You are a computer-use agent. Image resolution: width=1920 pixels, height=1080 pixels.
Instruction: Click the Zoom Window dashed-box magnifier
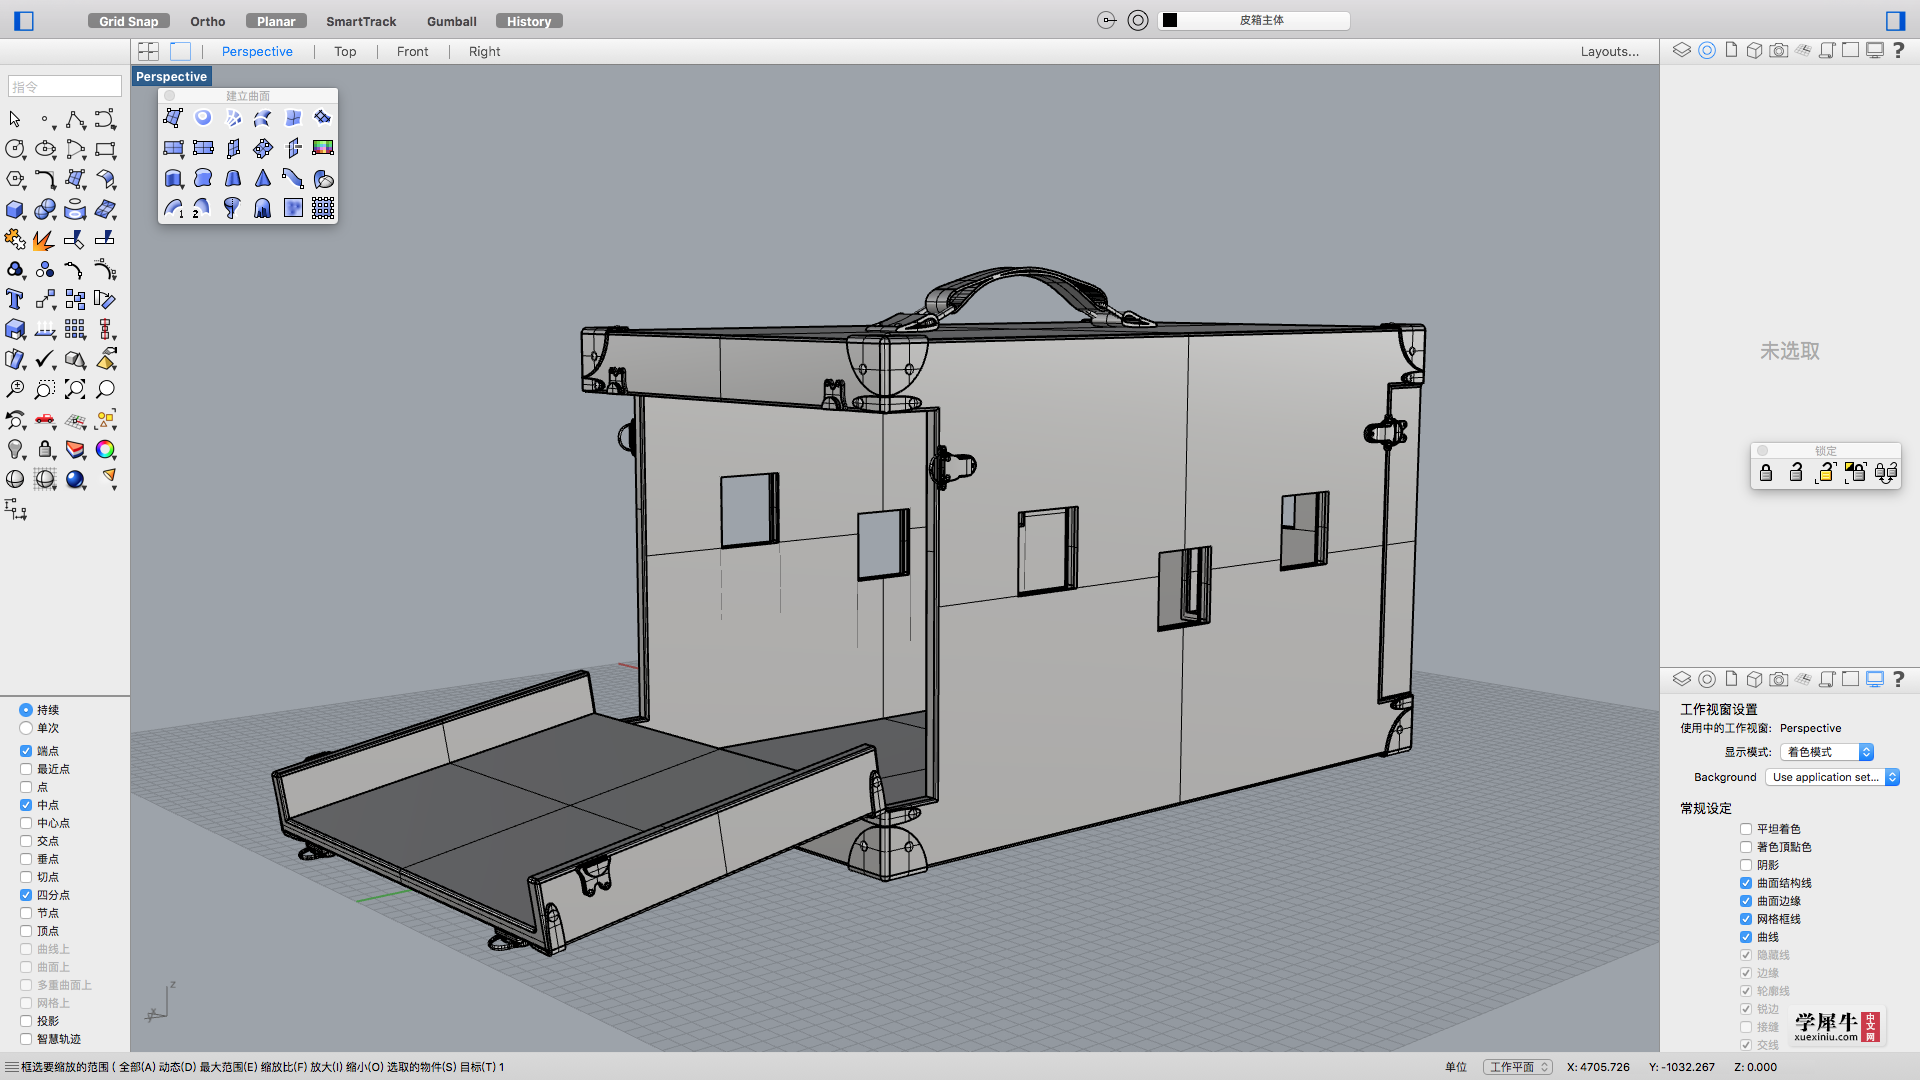[45, 389]
